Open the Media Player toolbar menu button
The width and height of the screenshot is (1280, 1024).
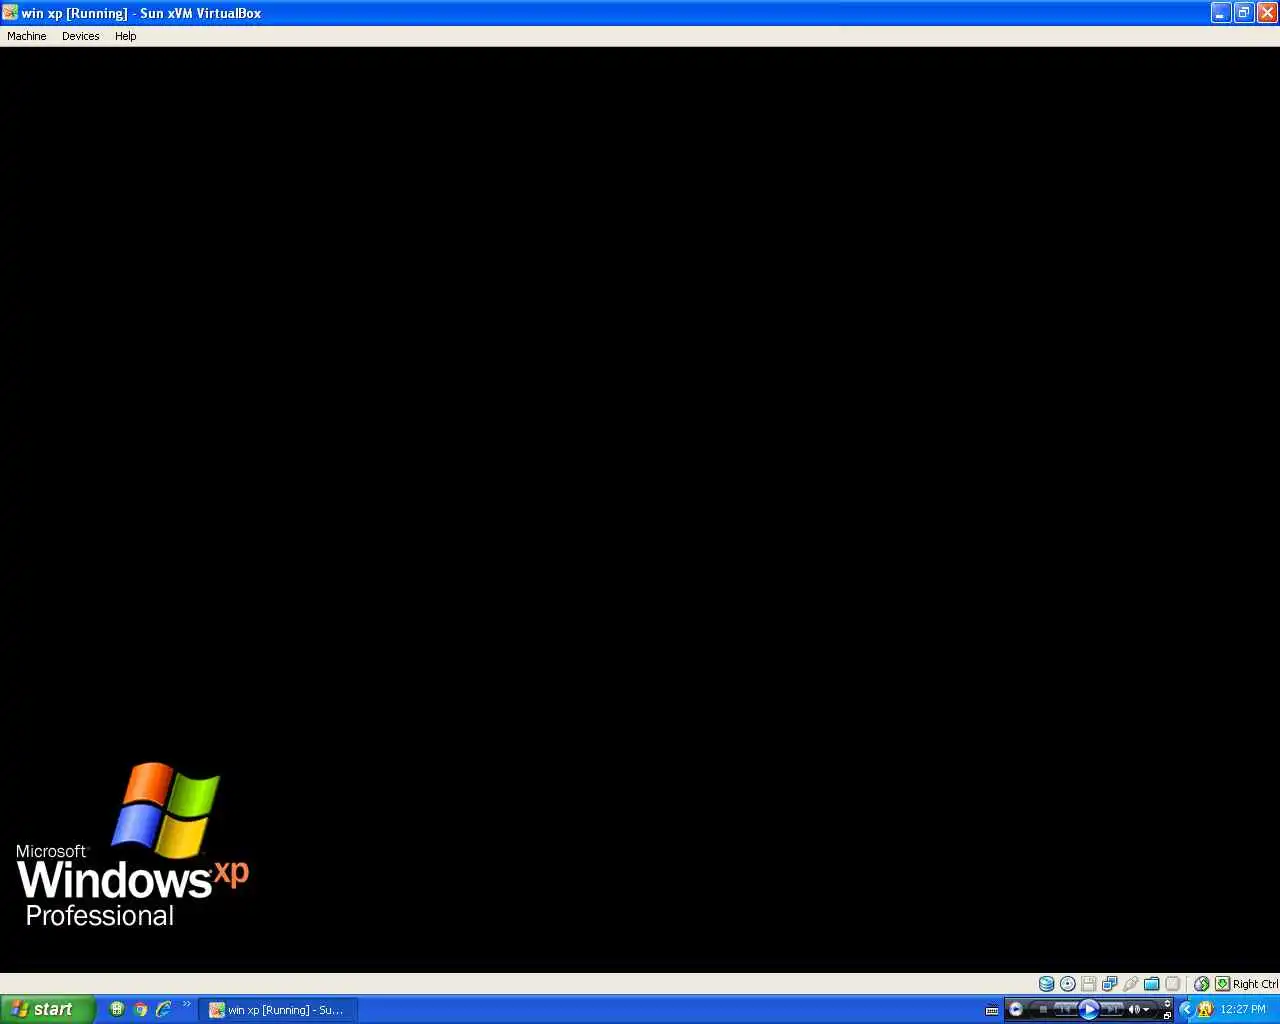click(1016, 1009)
